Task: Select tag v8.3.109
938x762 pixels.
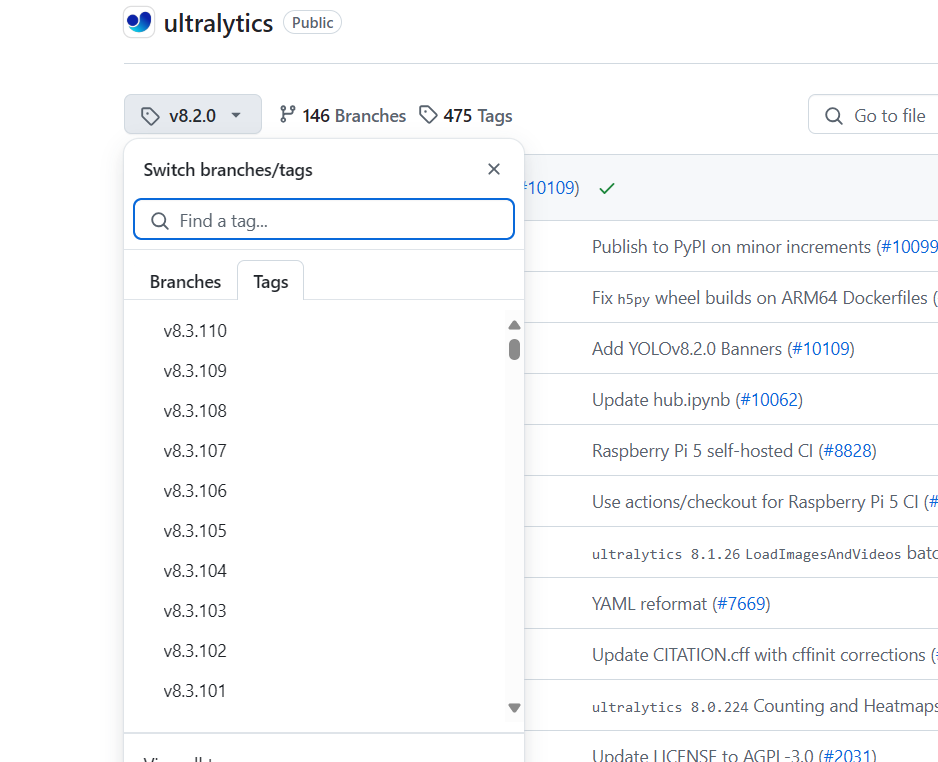Action: pyautogui.click(x=195, y=371)
